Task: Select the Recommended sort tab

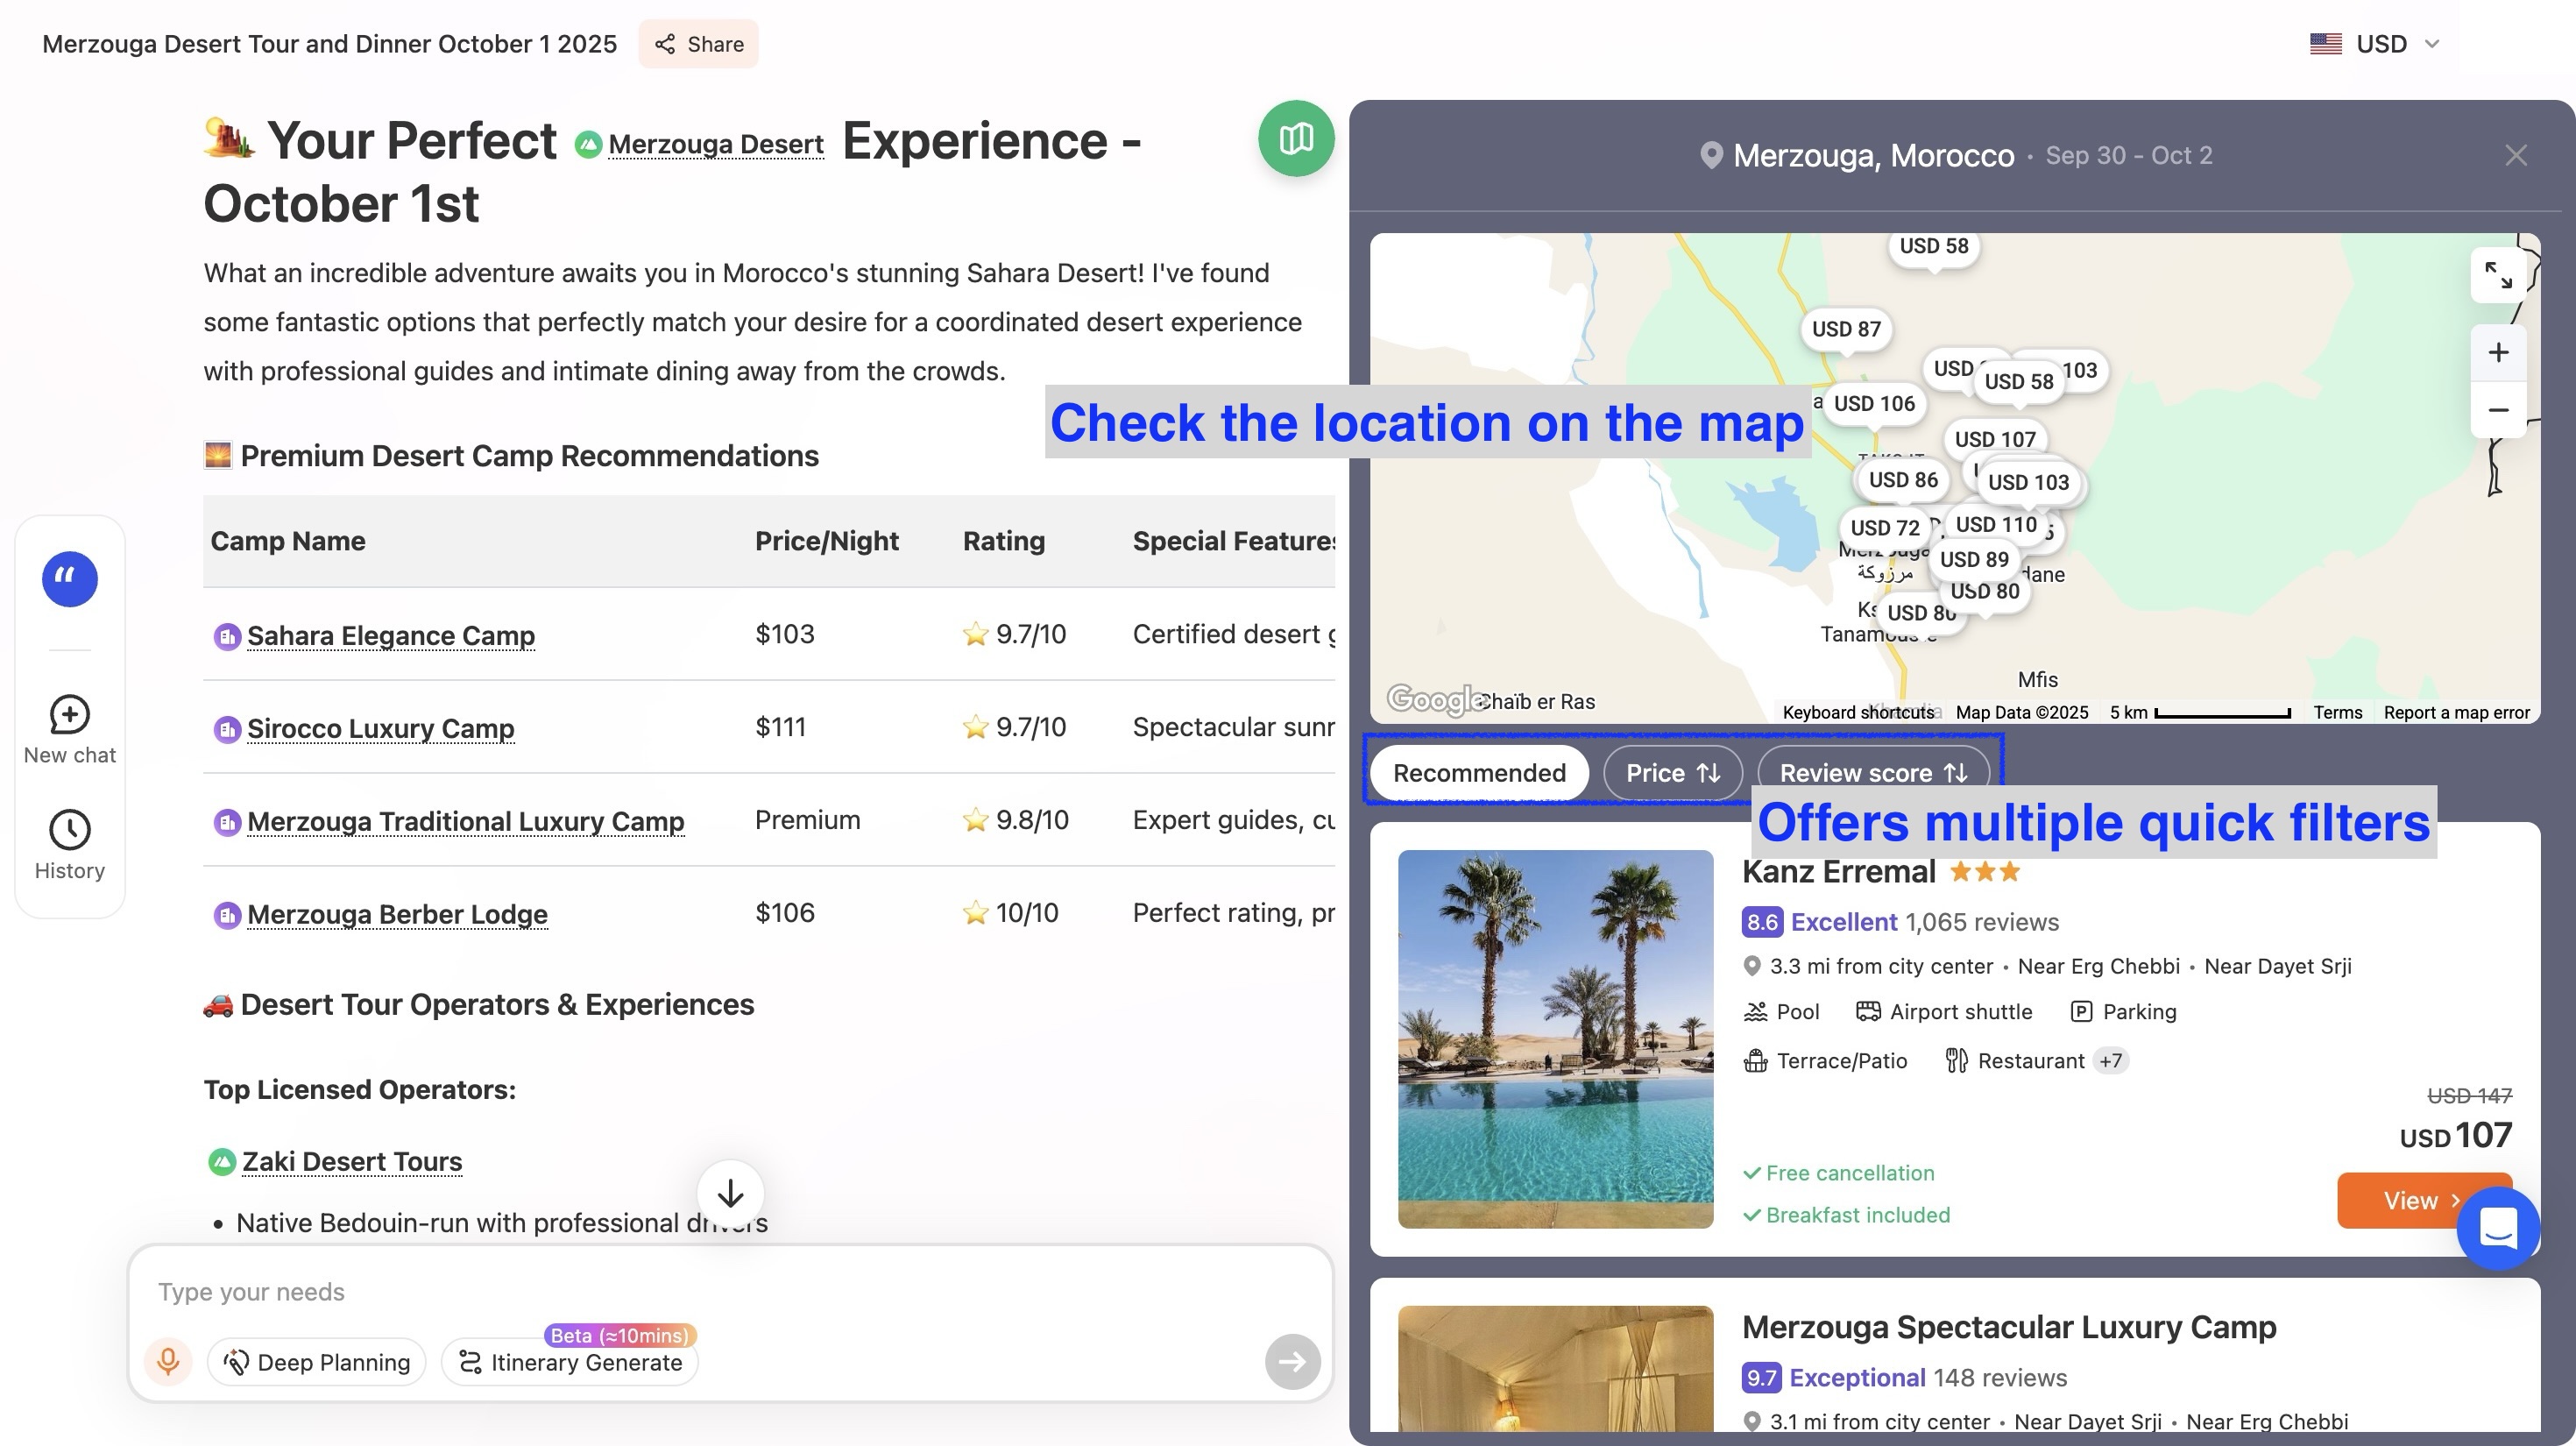Action: (1479, 773)
